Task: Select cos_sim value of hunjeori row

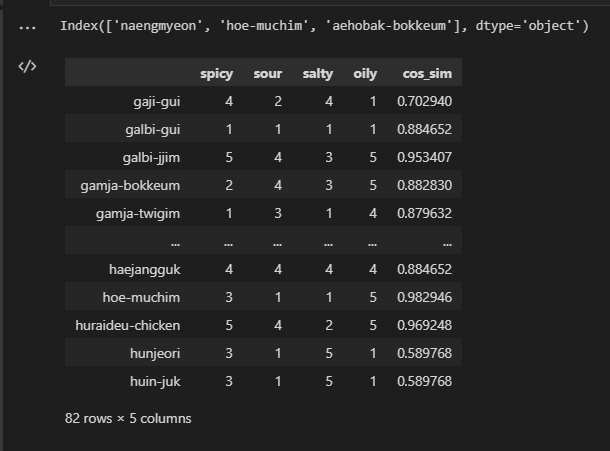Action: [x=424, y=353]
